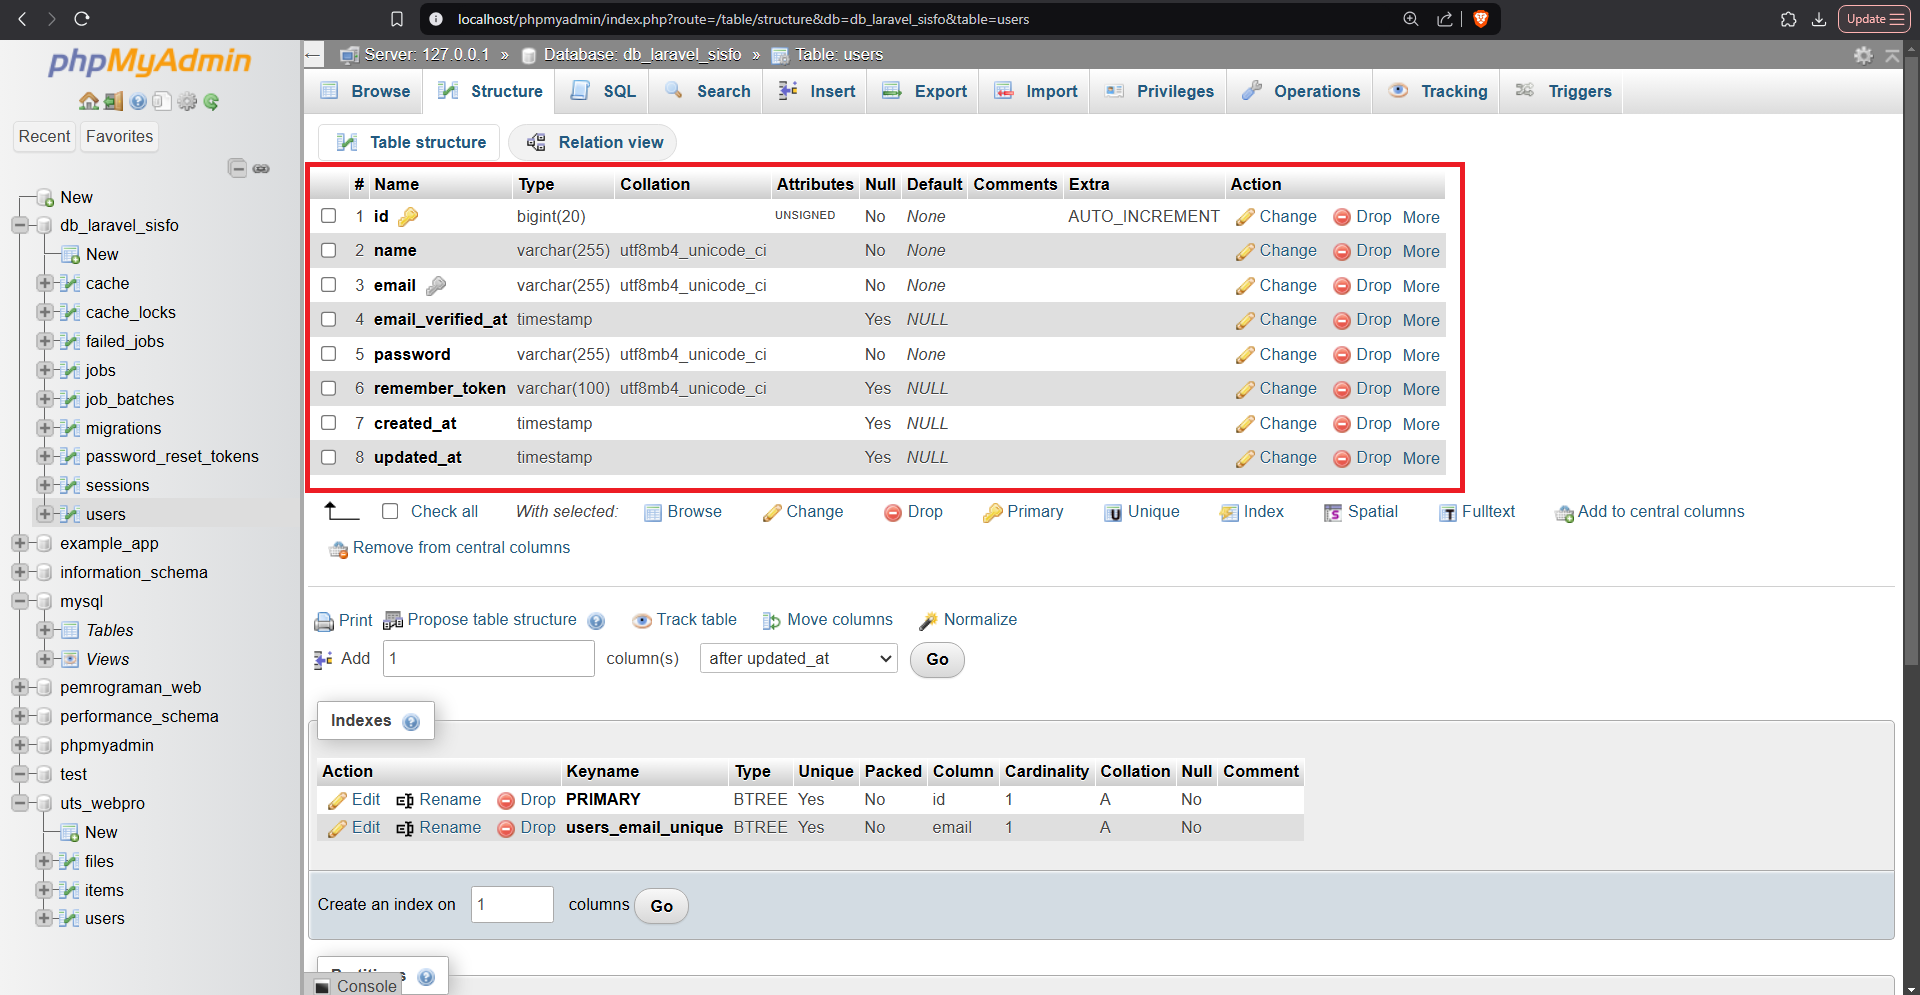The width and height of the screenshot is (1920, 995).
Task: Open the 'after updated_at' position dropdown
Action: (x=798, y=658)
